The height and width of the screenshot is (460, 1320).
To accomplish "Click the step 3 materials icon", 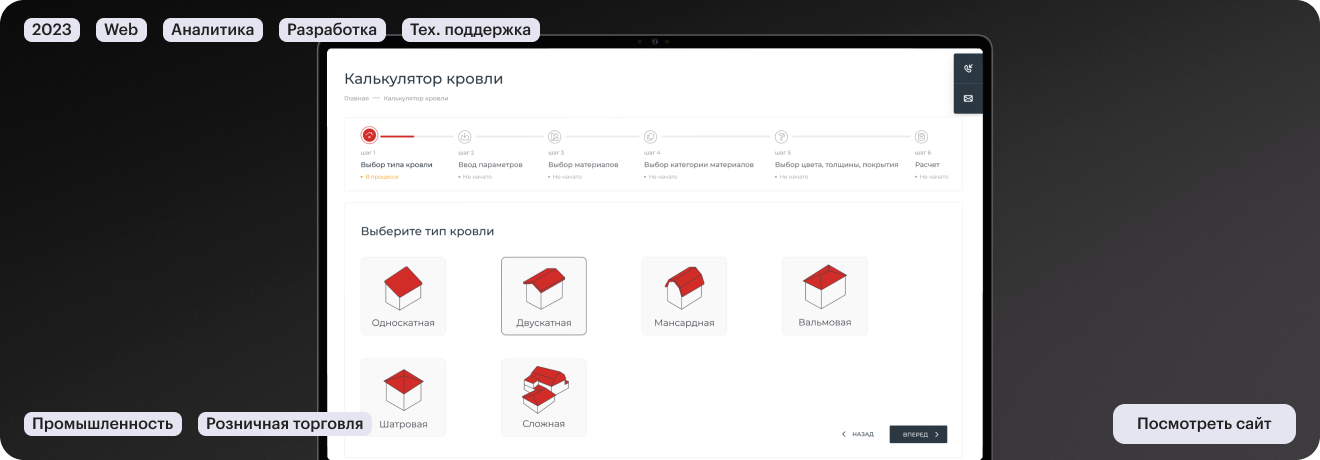I will click(554, 136).
